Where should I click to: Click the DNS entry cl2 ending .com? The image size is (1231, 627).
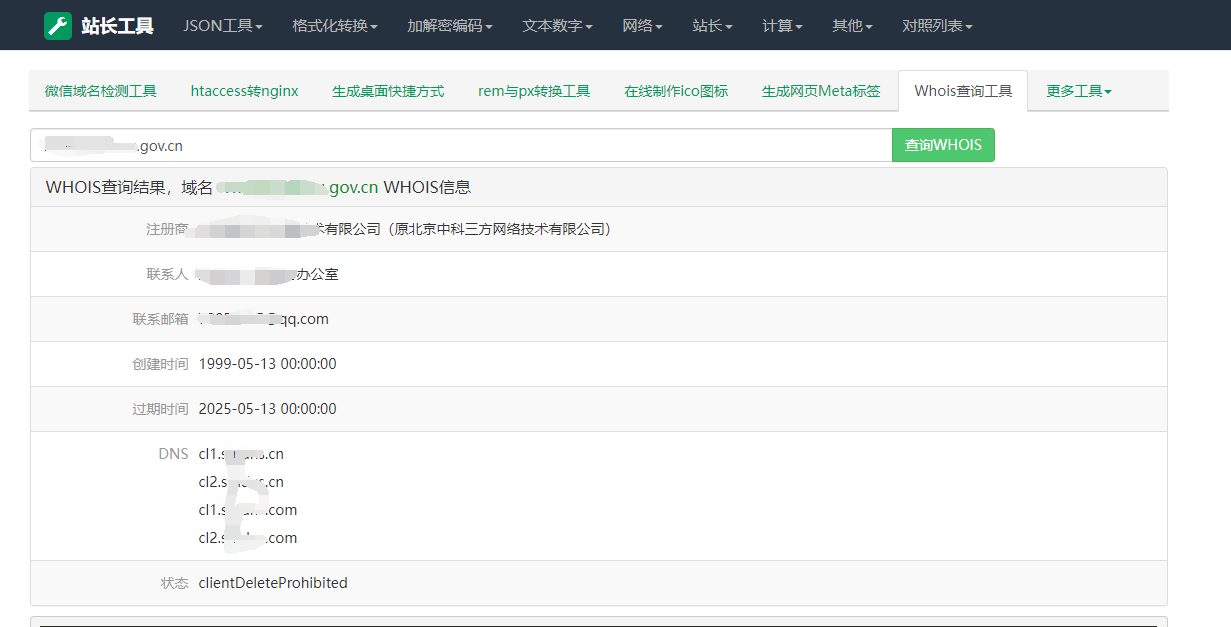point(248,538)
